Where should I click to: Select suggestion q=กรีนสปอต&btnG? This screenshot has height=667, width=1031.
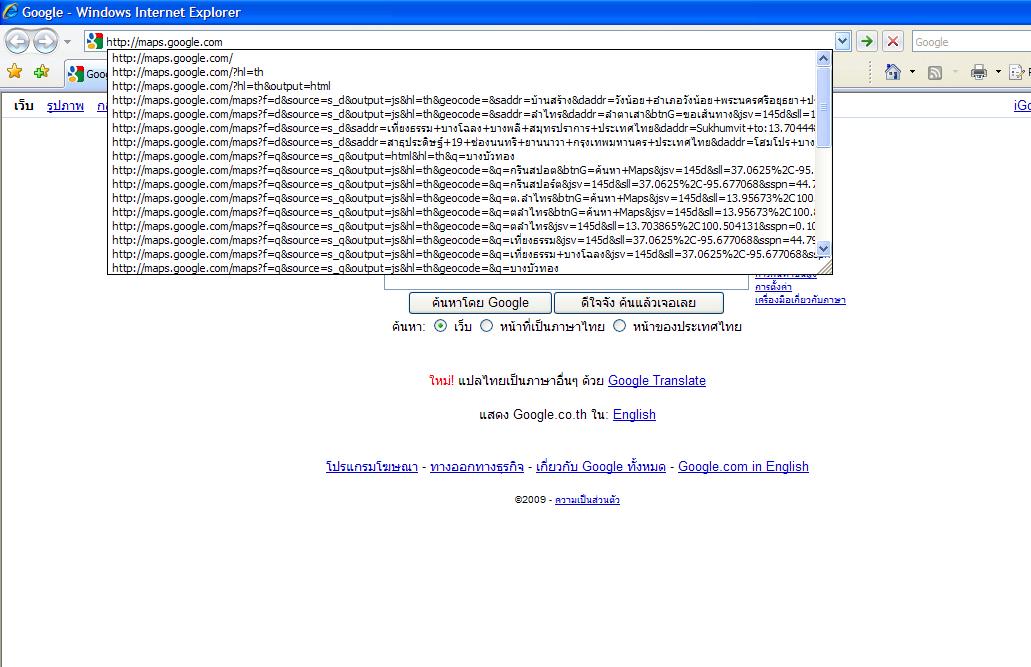[x=461, y=170]
